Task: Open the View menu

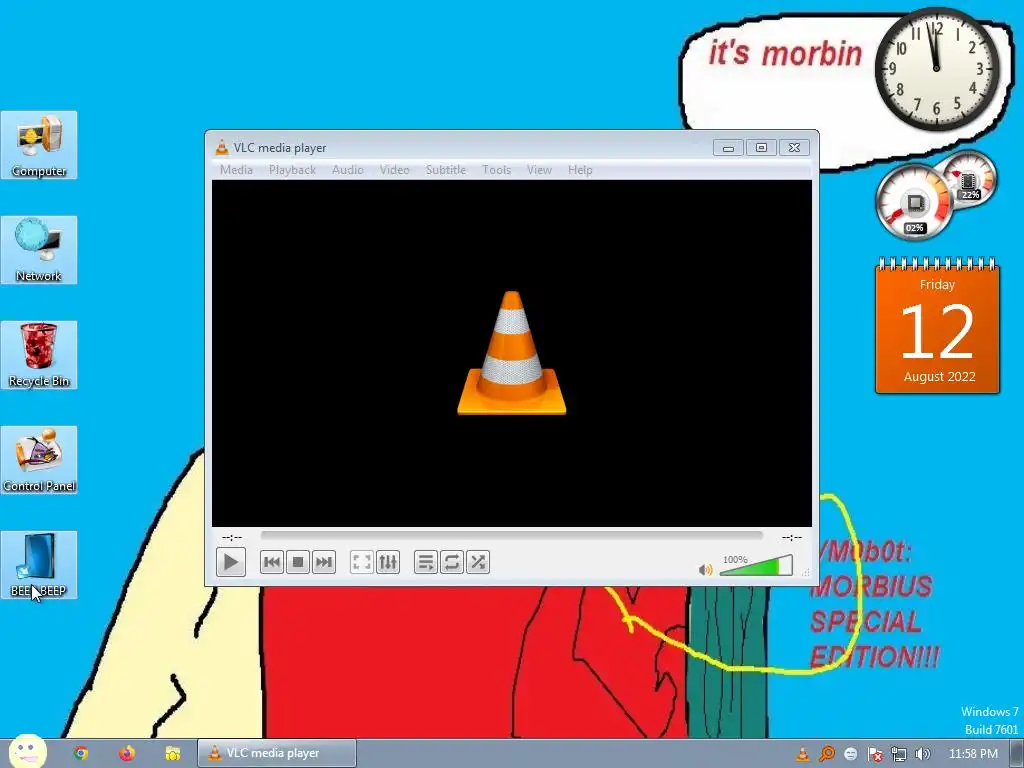Action: tap(539, 170)
